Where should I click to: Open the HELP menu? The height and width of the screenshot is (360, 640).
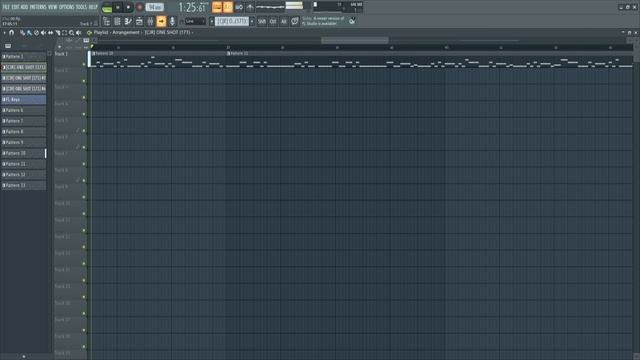coord(93,7)
